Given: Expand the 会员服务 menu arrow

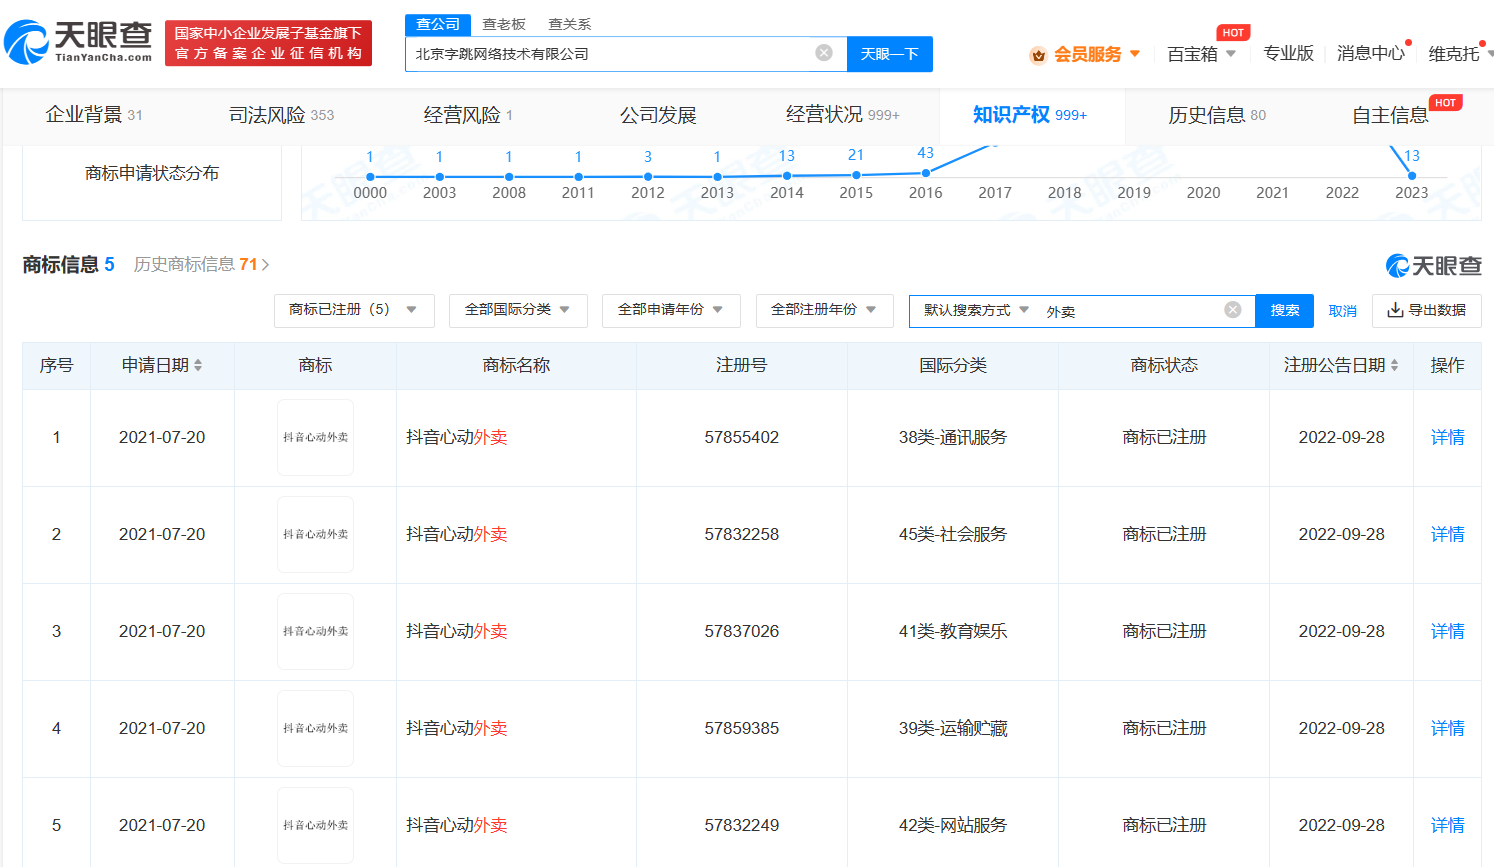Looking at the screenshot, I should pyautogui.click(x=1135, y=54).
